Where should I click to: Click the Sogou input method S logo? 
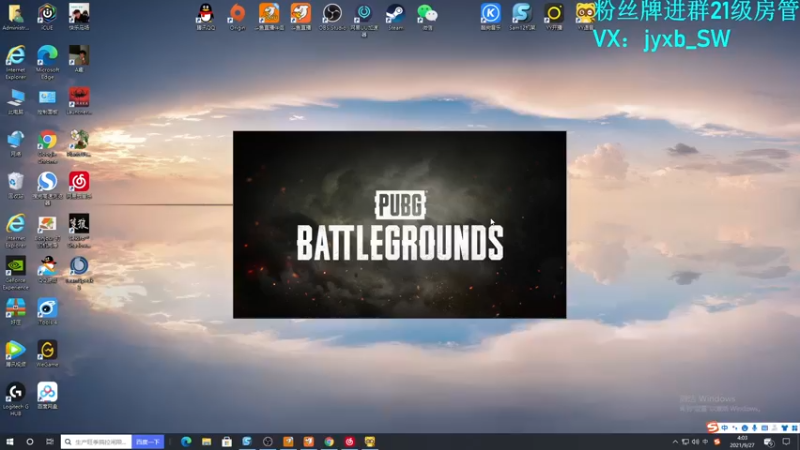tap(713, 427)
